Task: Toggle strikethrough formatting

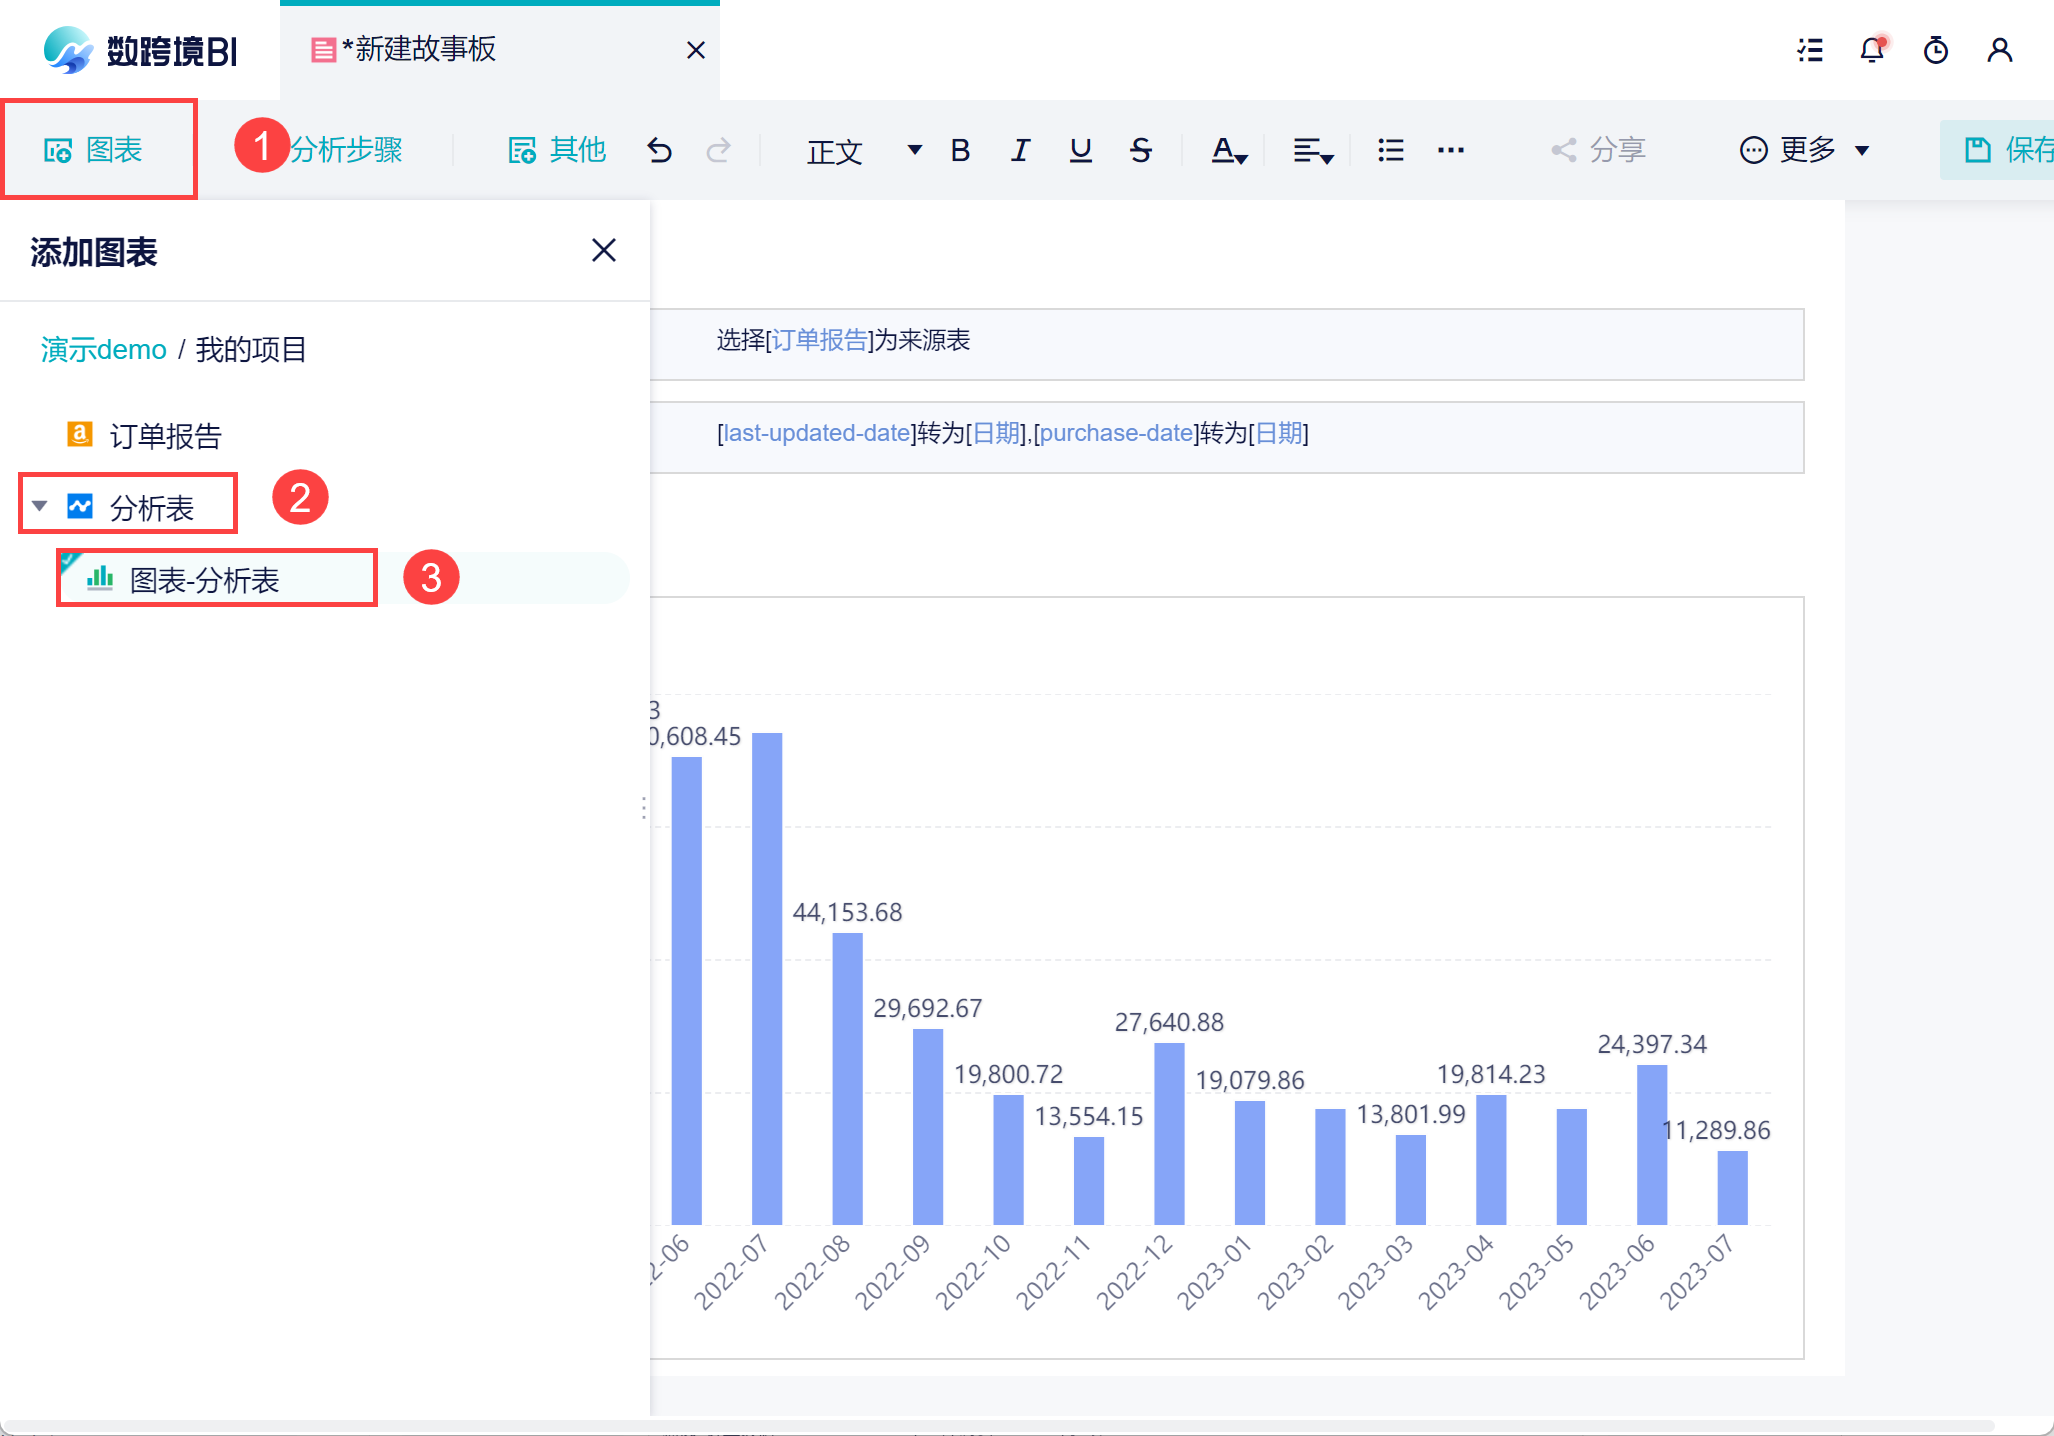Action: coord(1140,150)
